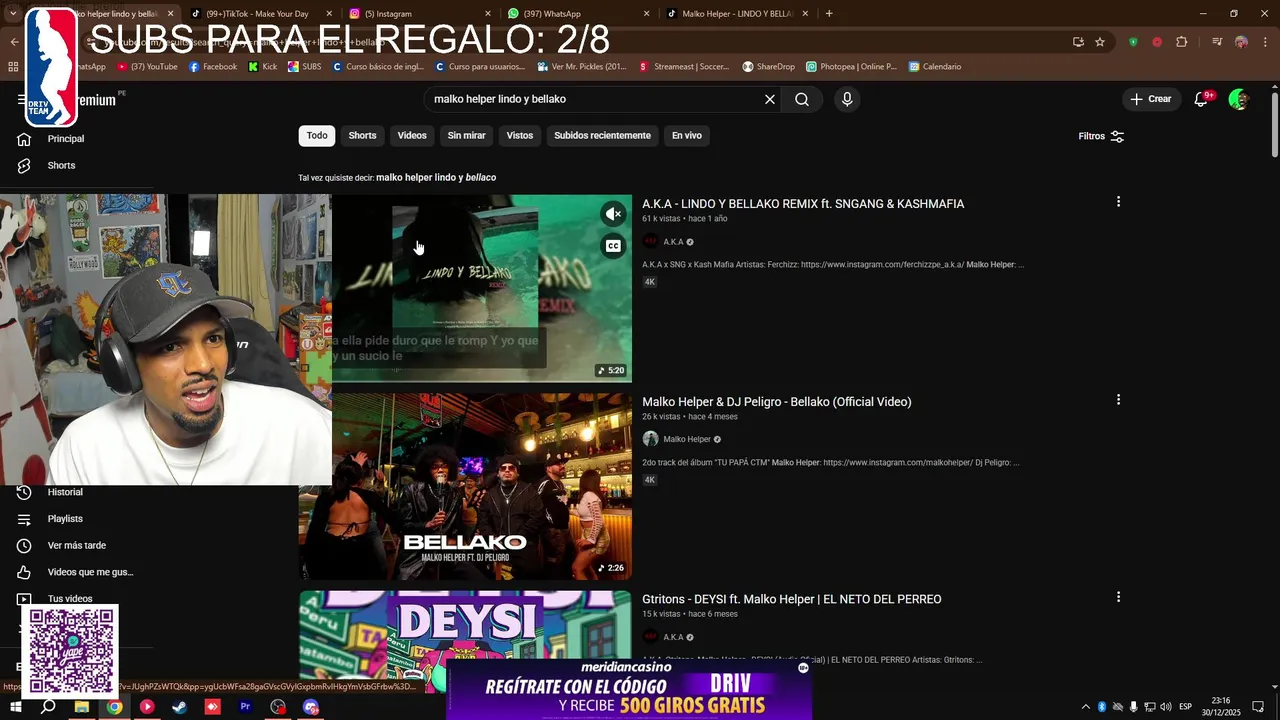Unmute the Lindo y Bellako preview video

(613, 213)
